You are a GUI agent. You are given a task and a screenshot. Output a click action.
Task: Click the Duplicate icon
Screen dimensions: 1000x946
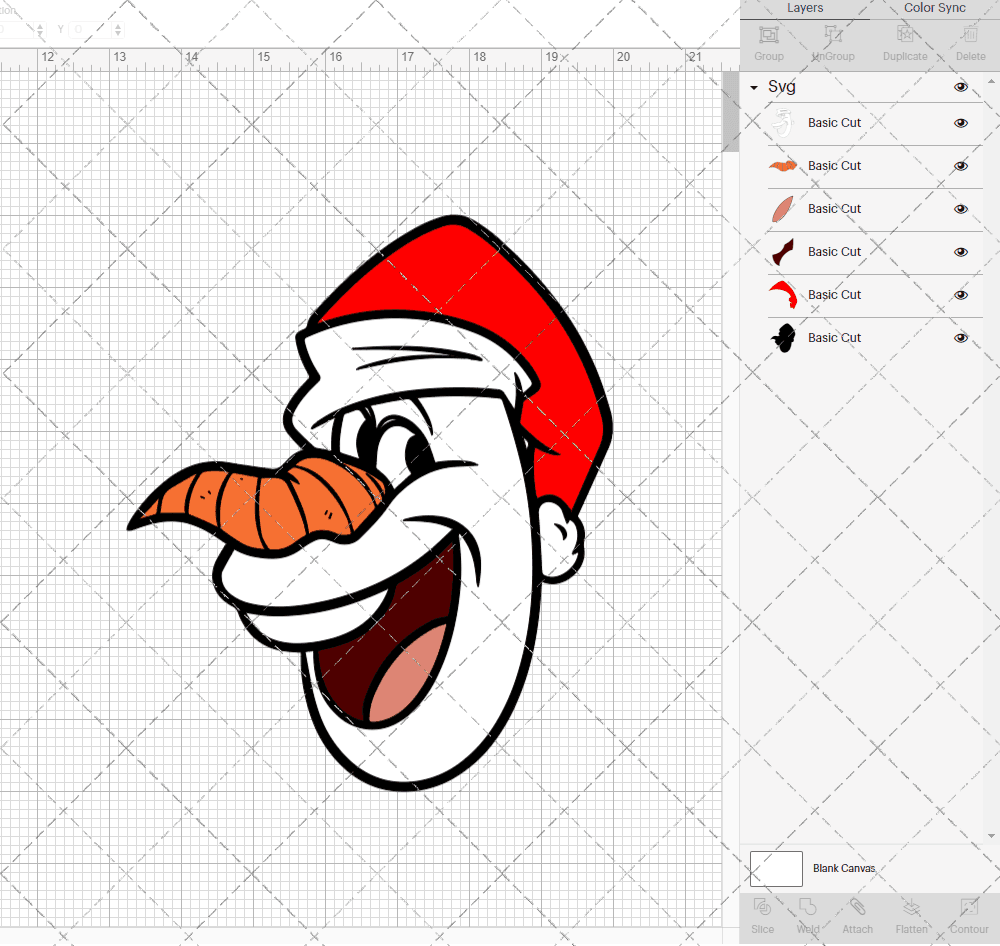coord(905,35)
